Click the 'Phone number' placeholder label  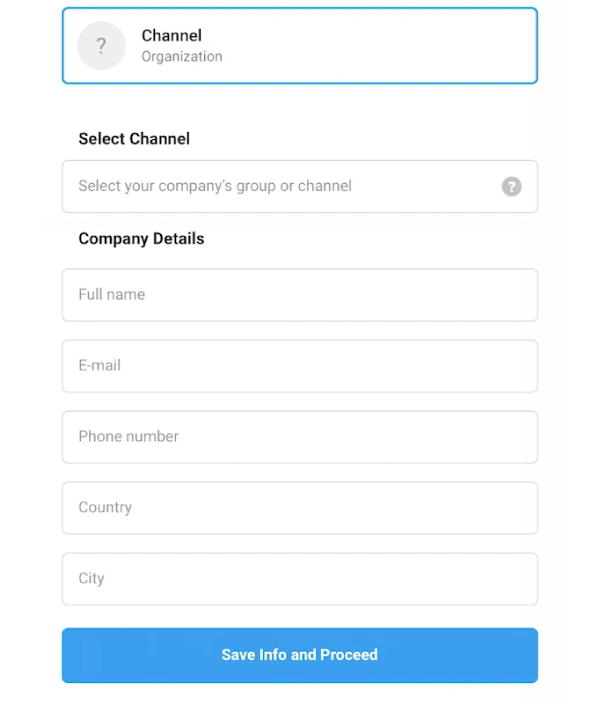[128, 436]
